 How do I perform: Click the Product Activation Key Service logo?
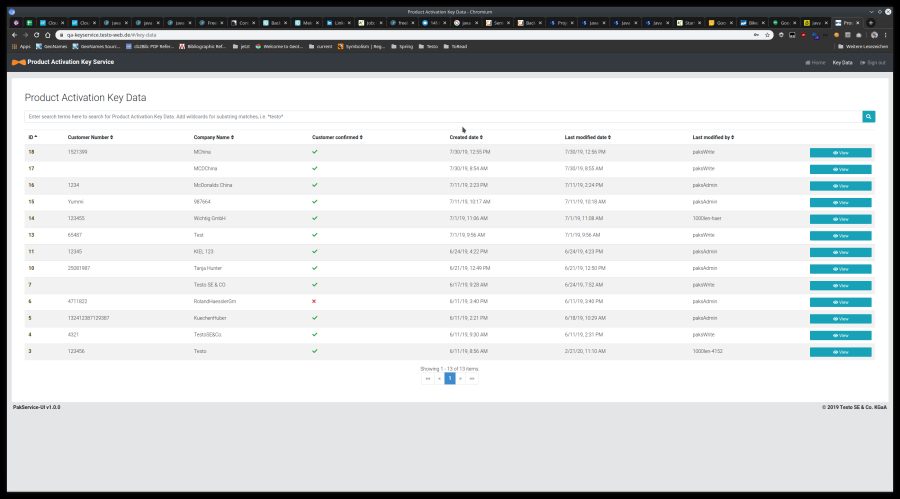click(x=62, y=62)
